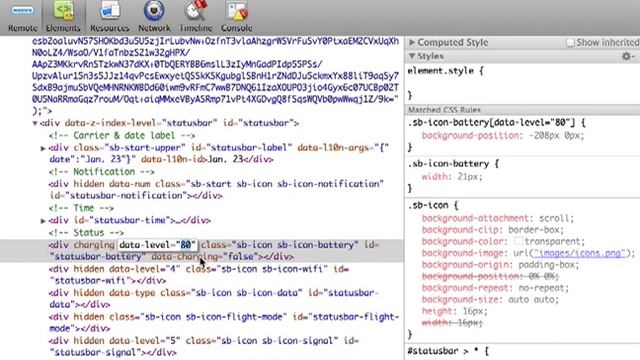This screenshot has height=360, width=640.
Task: Select the statusbar-wifi div row
Action: 199,275
